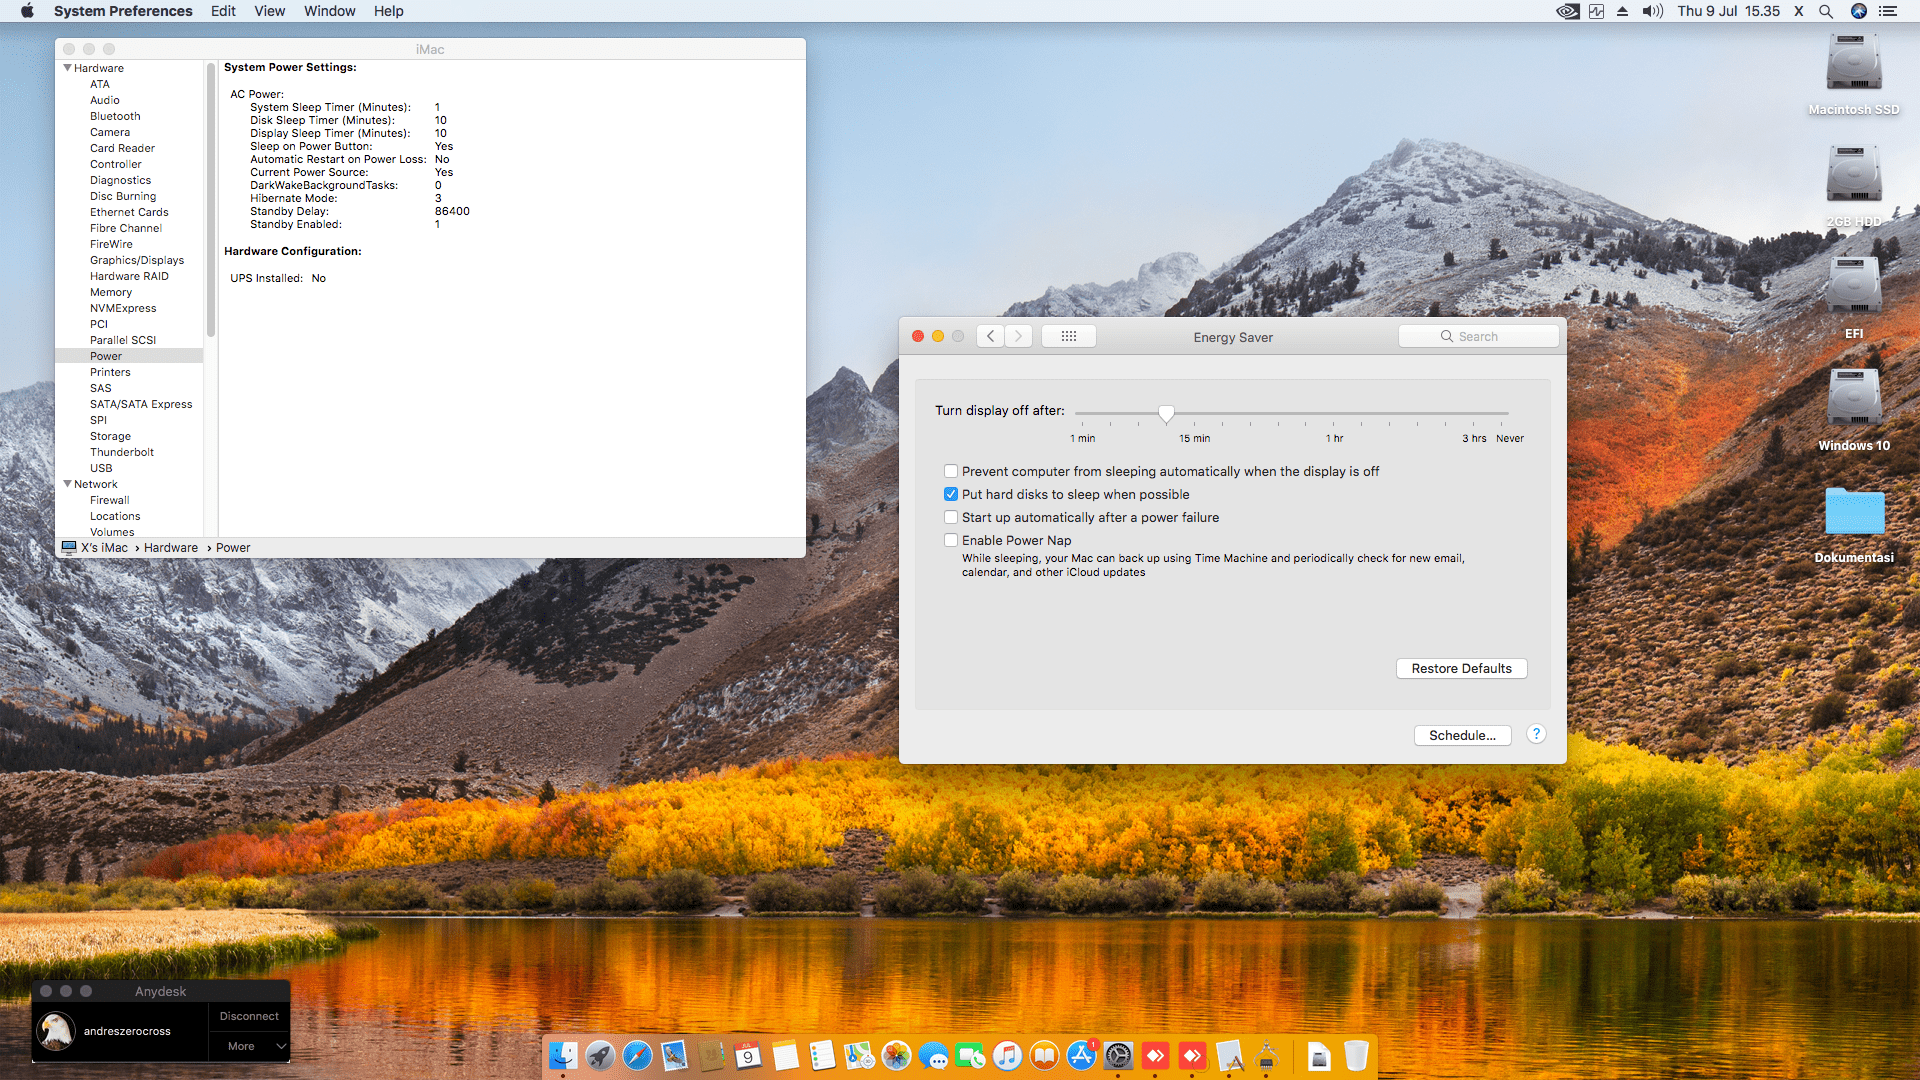Click the back arrow in Energy Saver

click(x=990, y=336)
